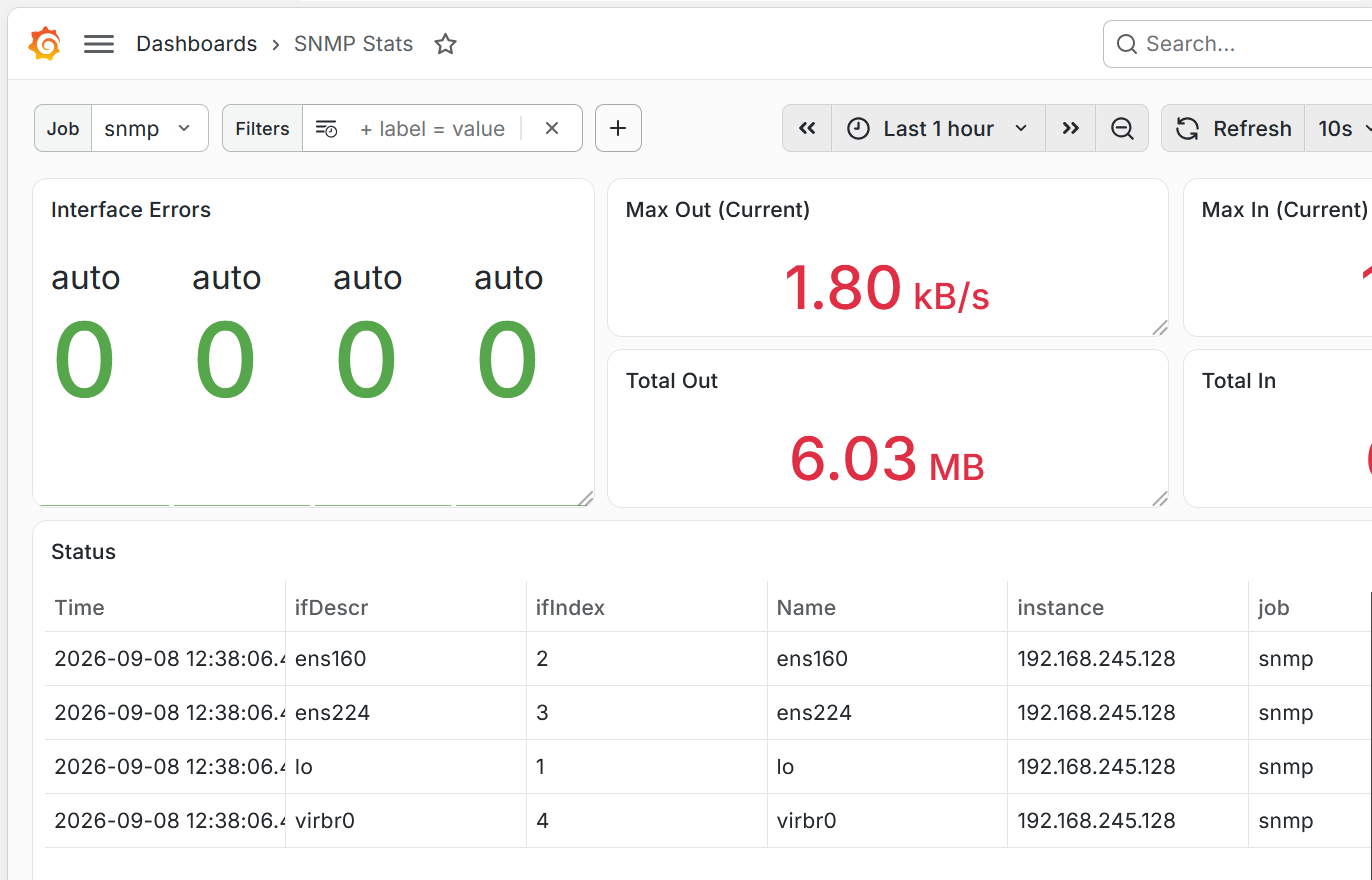Click the Filters history icon

click(x=326, y=128)
